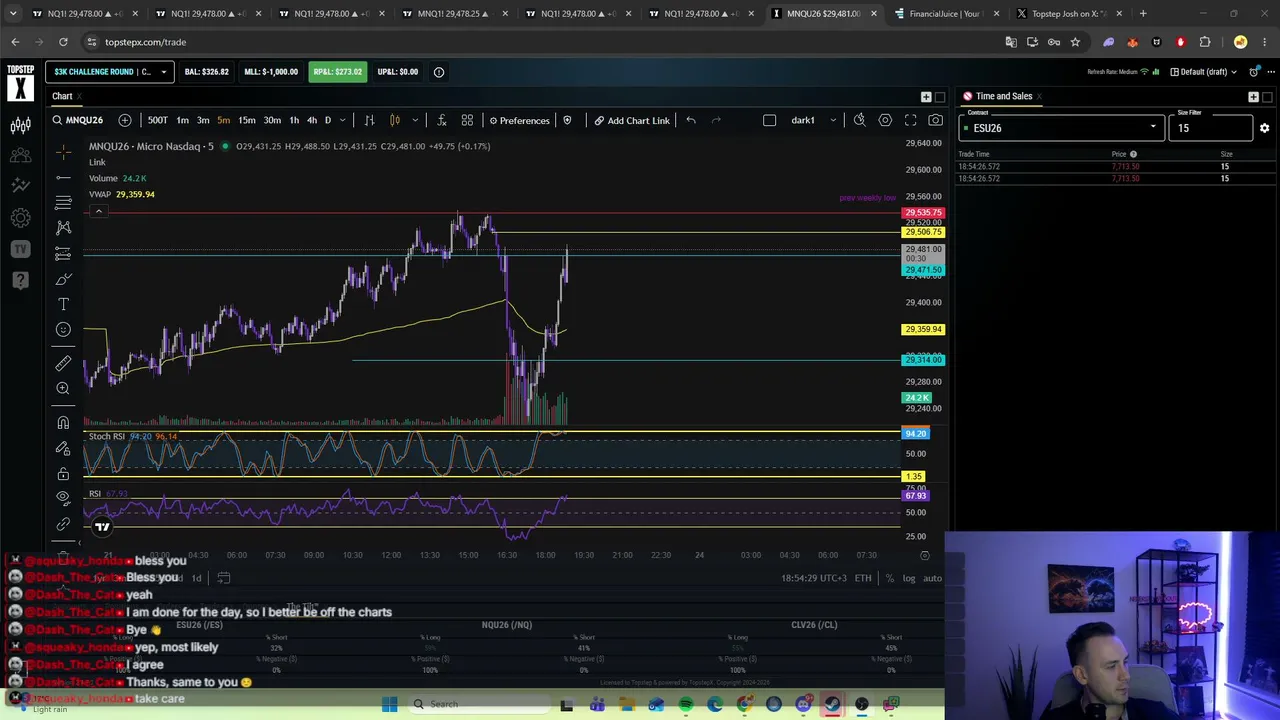Image resolution: width=1280 pixels, height=720 pixels.
Task: Switch chart to 1m interval
Action: (182, 120)
